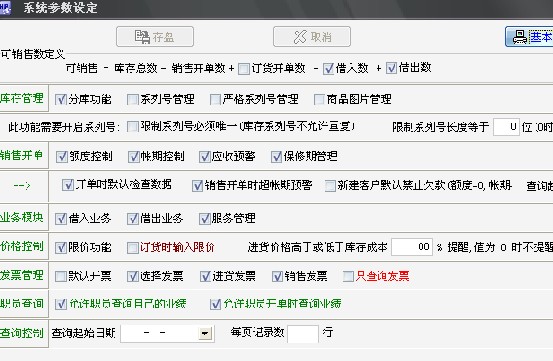Click the 销售开单 section label
The width and height of the screenshot is (553, 361).
[x=22, y=155]
